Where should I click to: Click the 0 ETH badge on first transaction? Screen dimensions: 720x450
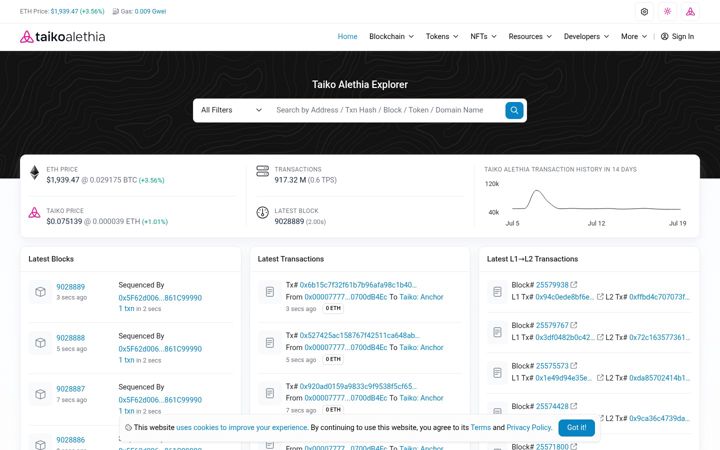pos(333,308)
